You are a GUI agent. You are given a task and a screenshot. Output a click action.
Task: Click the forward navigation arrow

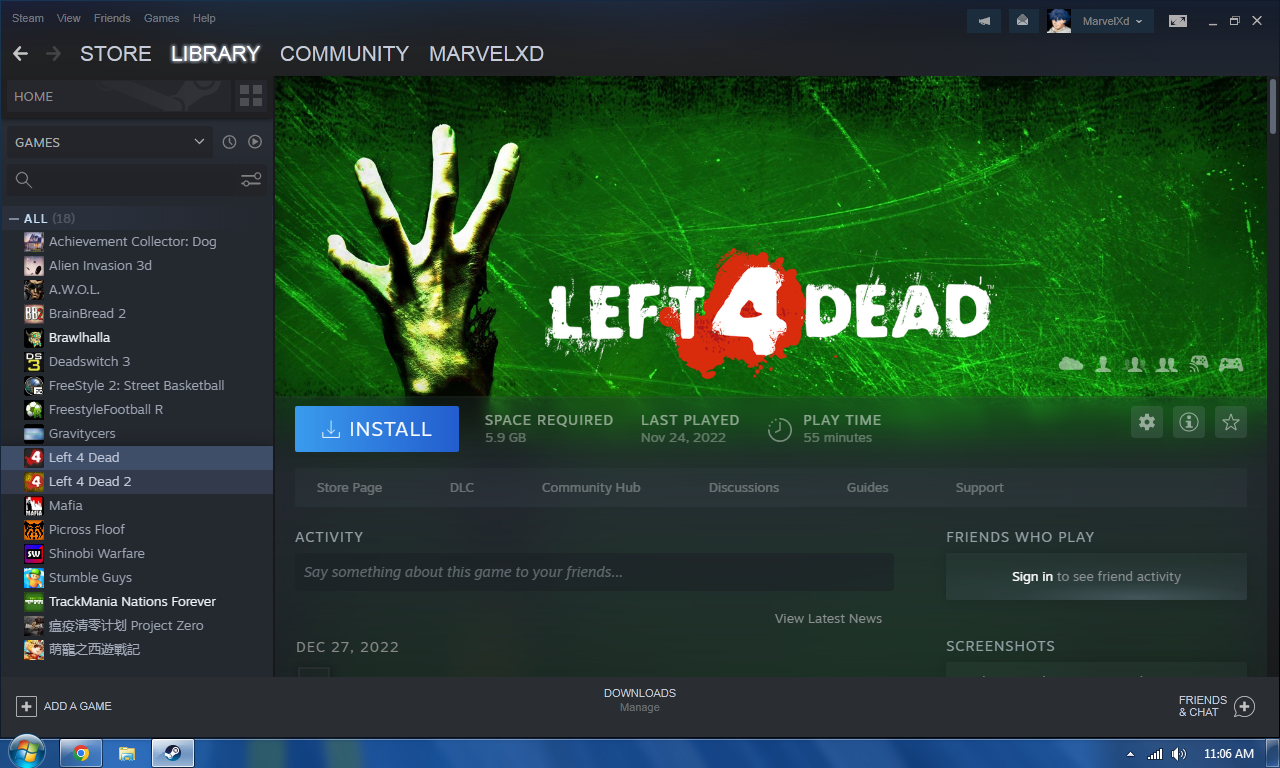pos(53,54)
